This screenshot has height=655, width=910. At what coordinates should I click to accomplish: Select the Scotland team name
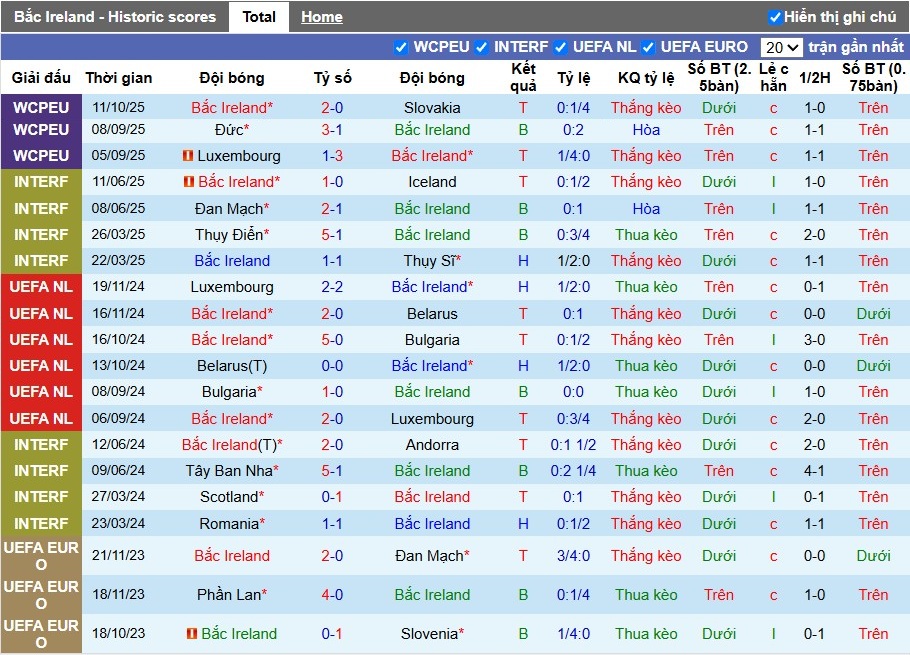(229, 497)
